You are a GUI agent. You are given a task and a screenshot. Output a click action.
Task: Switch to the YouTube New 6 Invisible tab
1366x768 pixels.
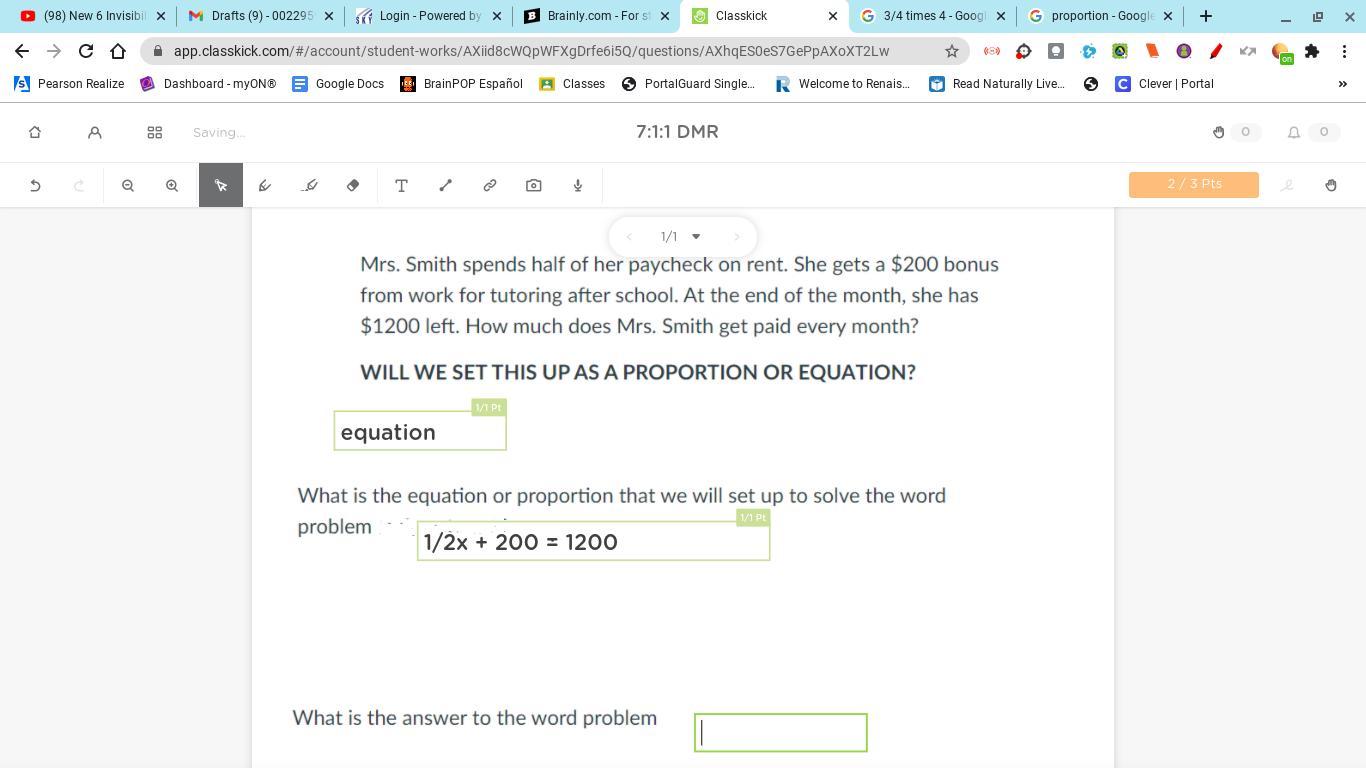pyautogui.click(x=94, y=16)
